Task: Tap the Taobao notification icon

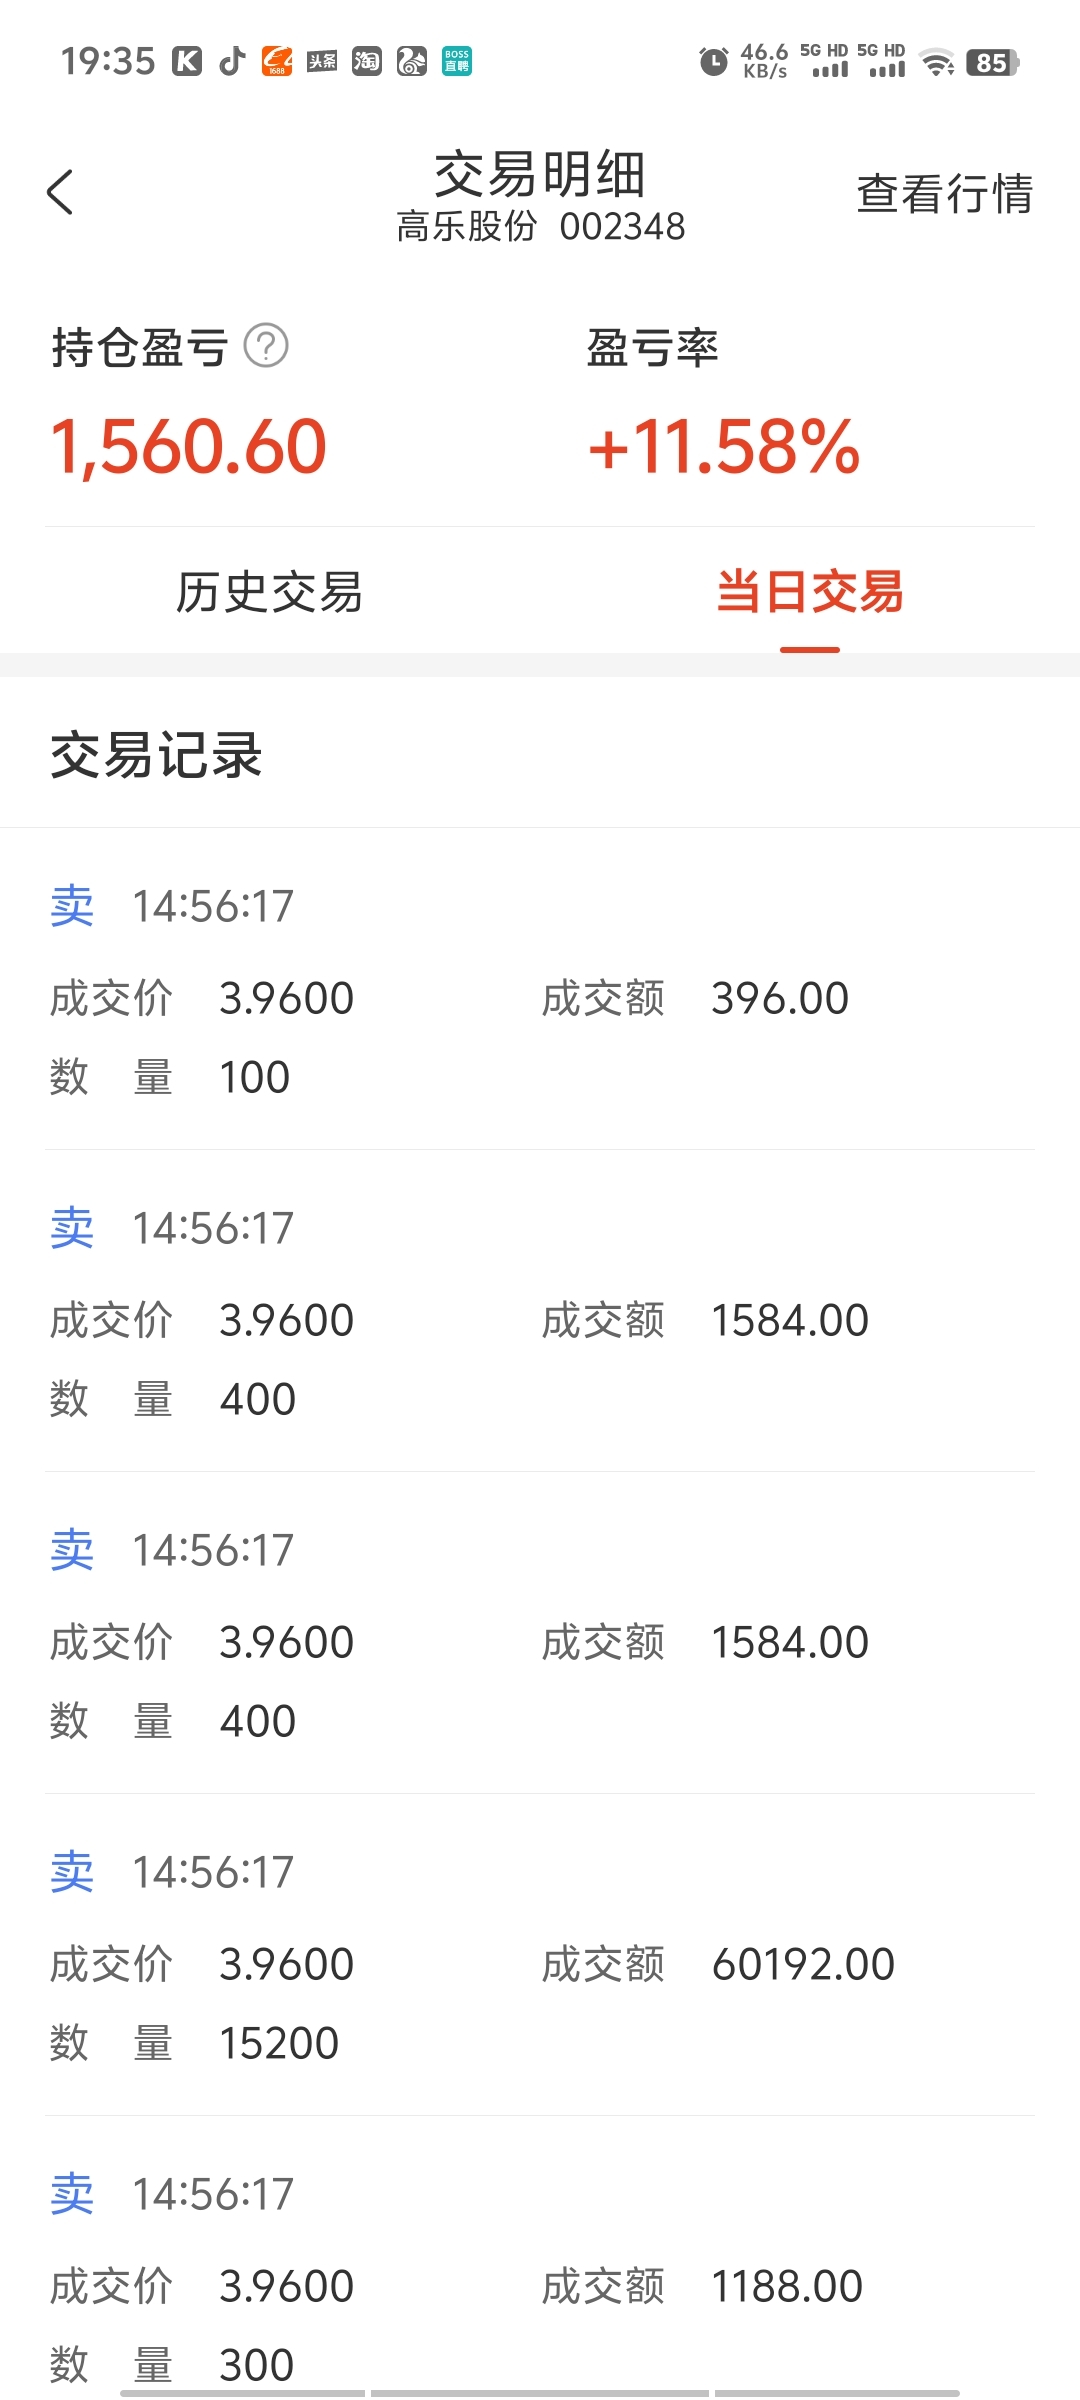Action: pyautogui.click(x=367, y=62)
